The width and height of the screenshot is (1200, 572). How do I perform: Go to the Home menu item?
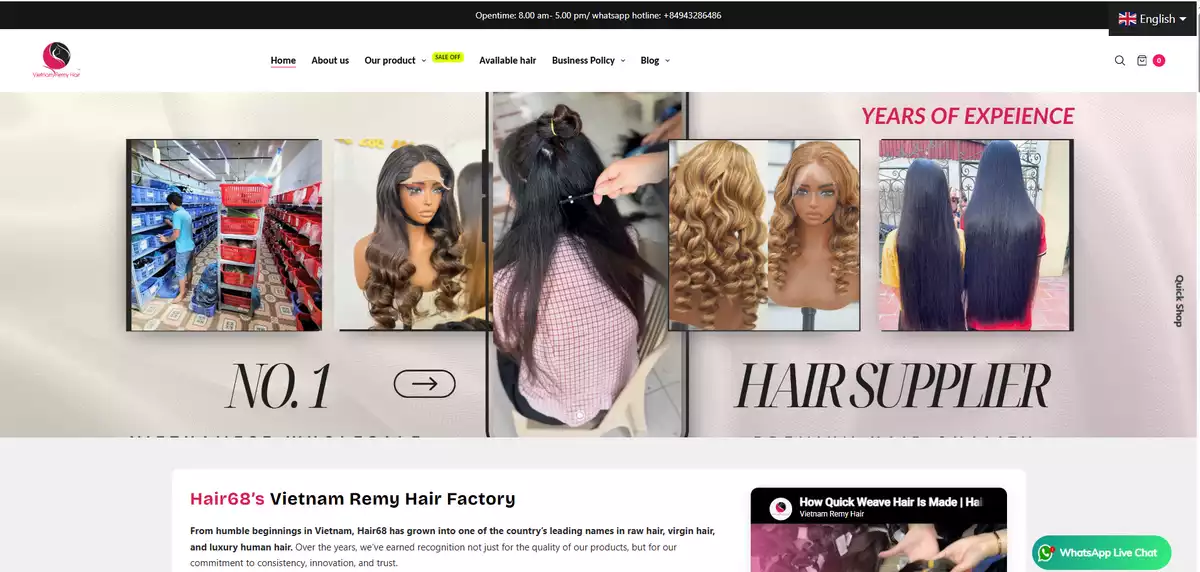[x=283, y=60]
